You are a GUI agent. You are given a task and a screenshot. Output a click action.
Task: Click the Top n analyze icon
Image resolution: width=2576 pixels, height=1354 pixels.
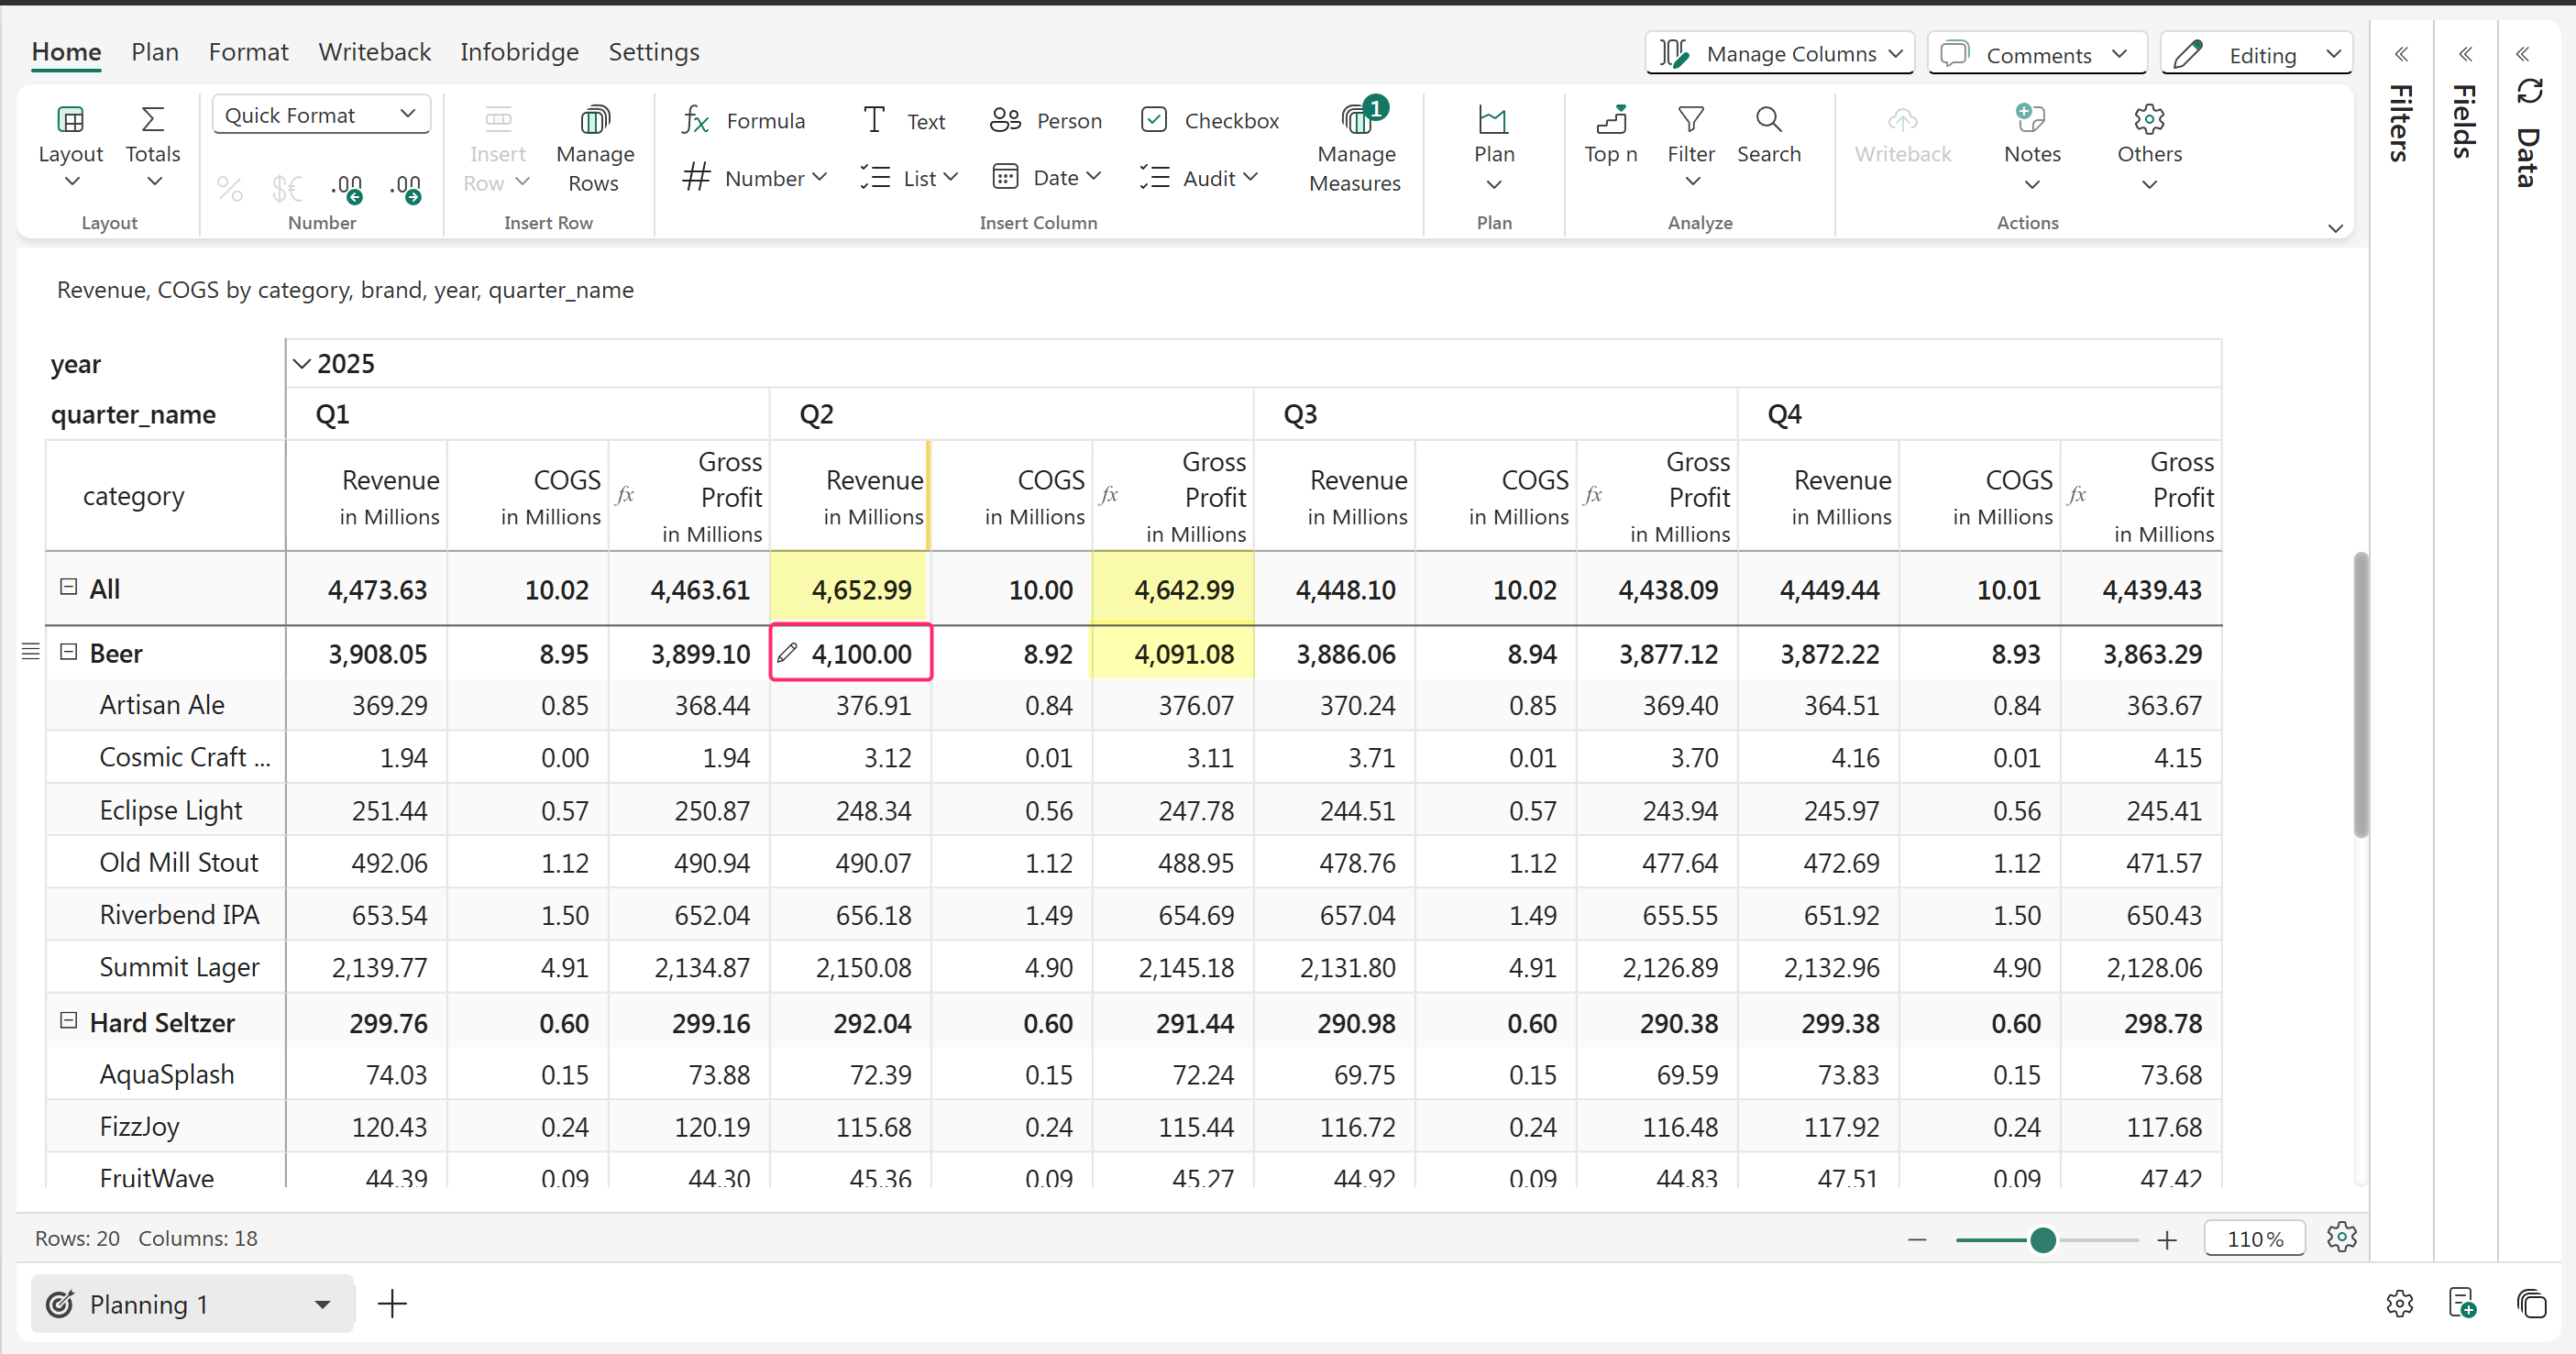pos(1610,120)
